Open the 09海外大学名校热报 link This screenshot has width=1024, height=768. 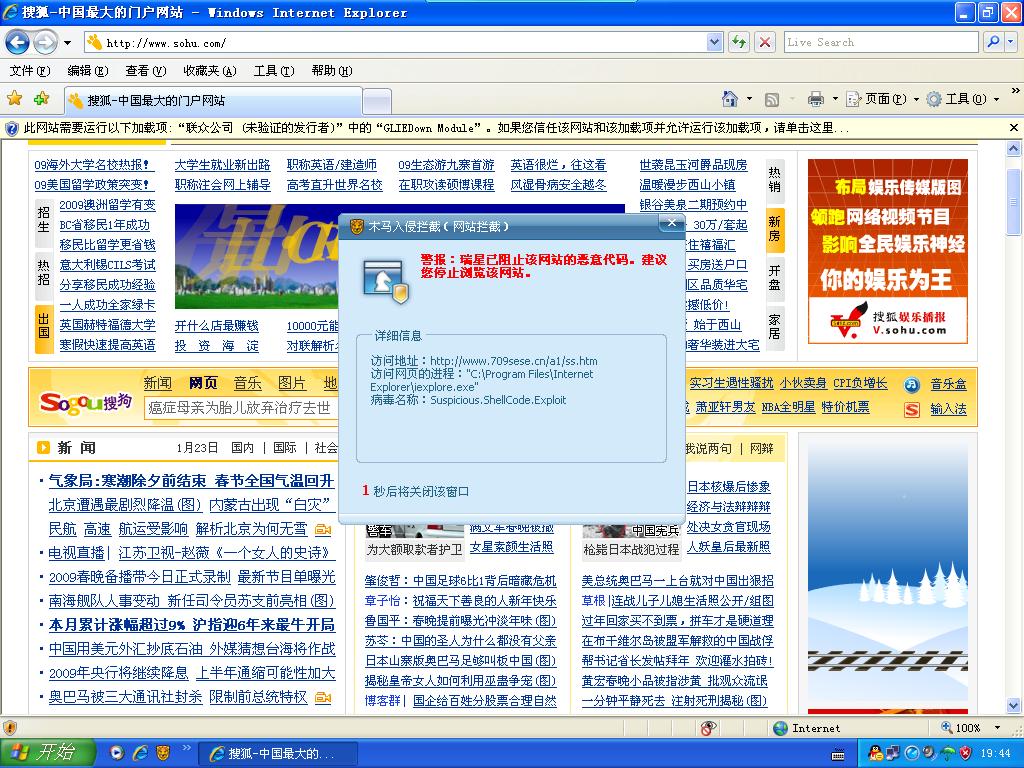(93, 165)
